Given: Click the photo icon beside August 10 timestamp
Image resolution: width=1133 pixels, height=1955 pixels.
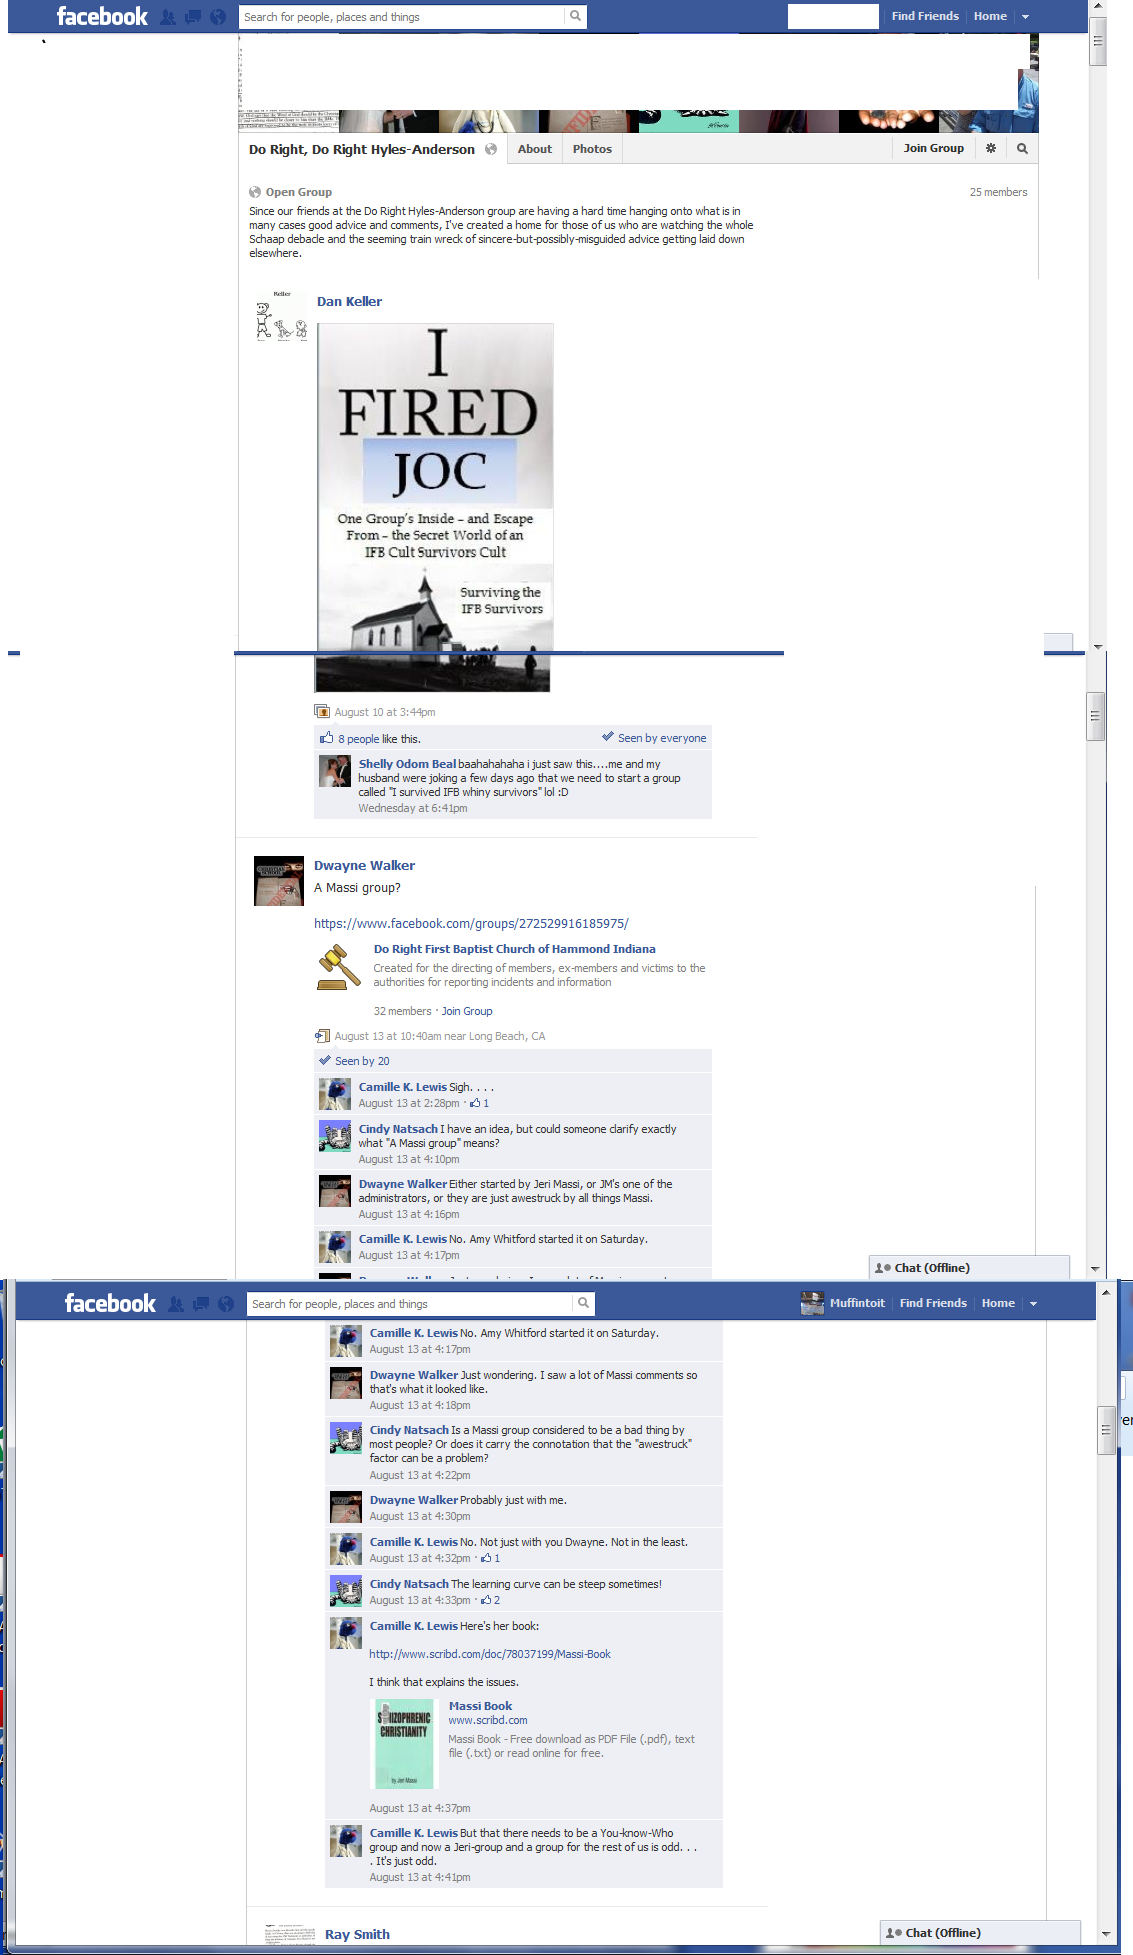Looking at the screenshot, I should pos(322,712).
